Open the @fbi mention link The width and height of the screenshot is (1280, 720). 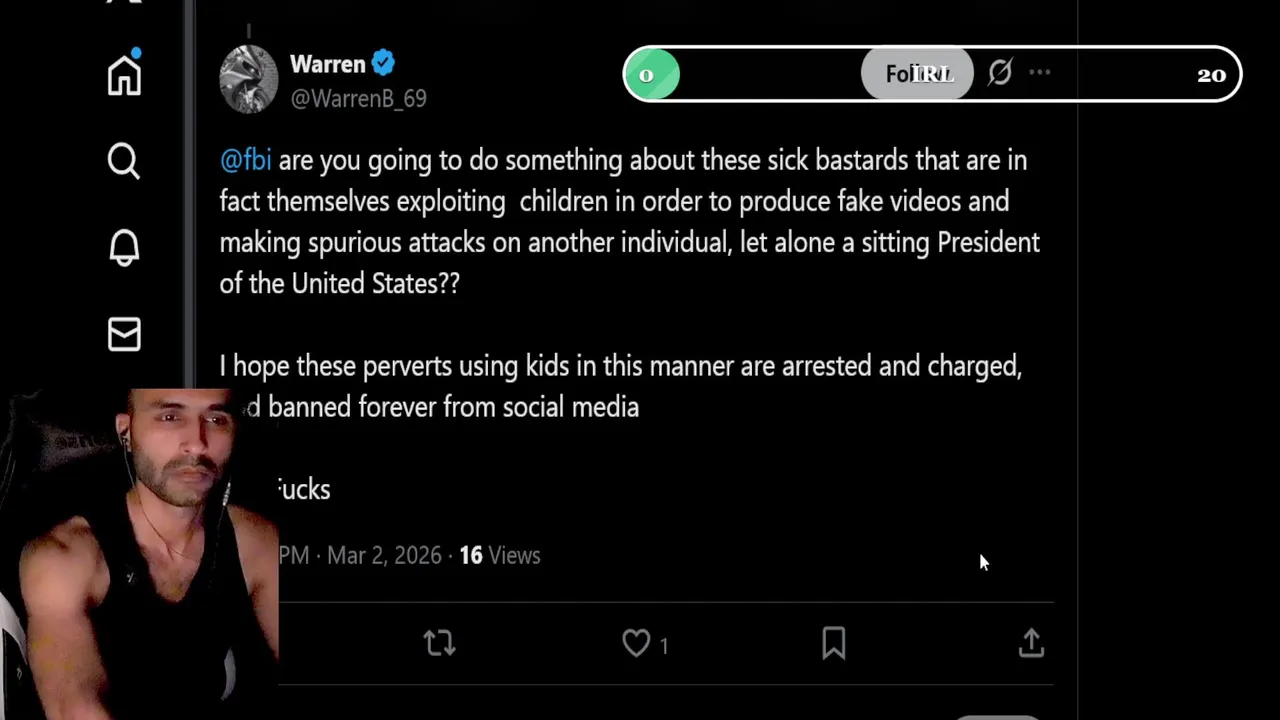tap(245, 160)
